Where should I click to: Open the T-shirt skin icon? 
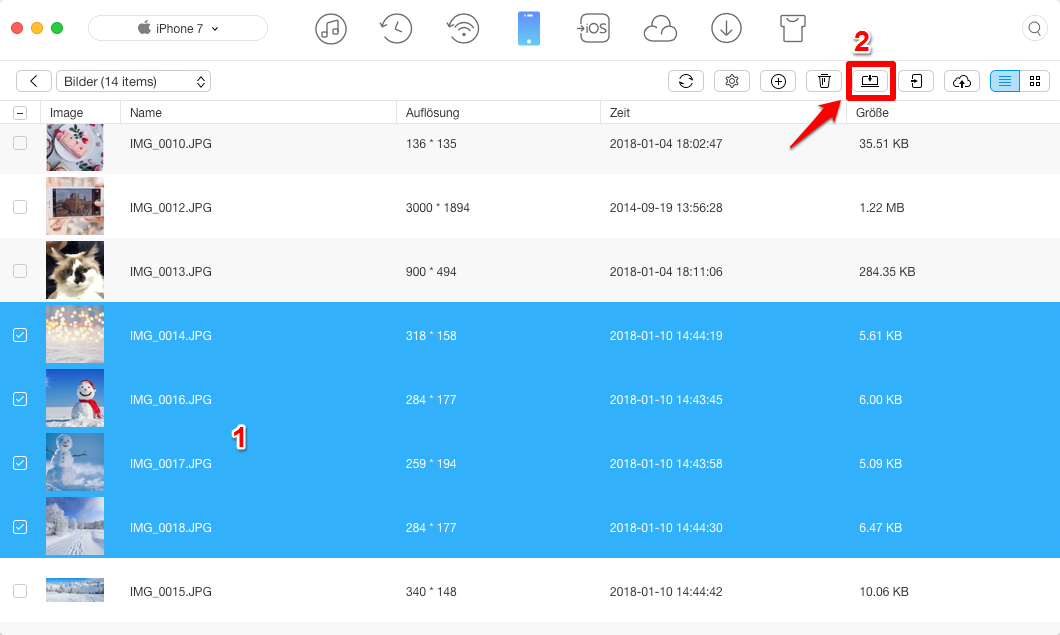coord(792,29)
